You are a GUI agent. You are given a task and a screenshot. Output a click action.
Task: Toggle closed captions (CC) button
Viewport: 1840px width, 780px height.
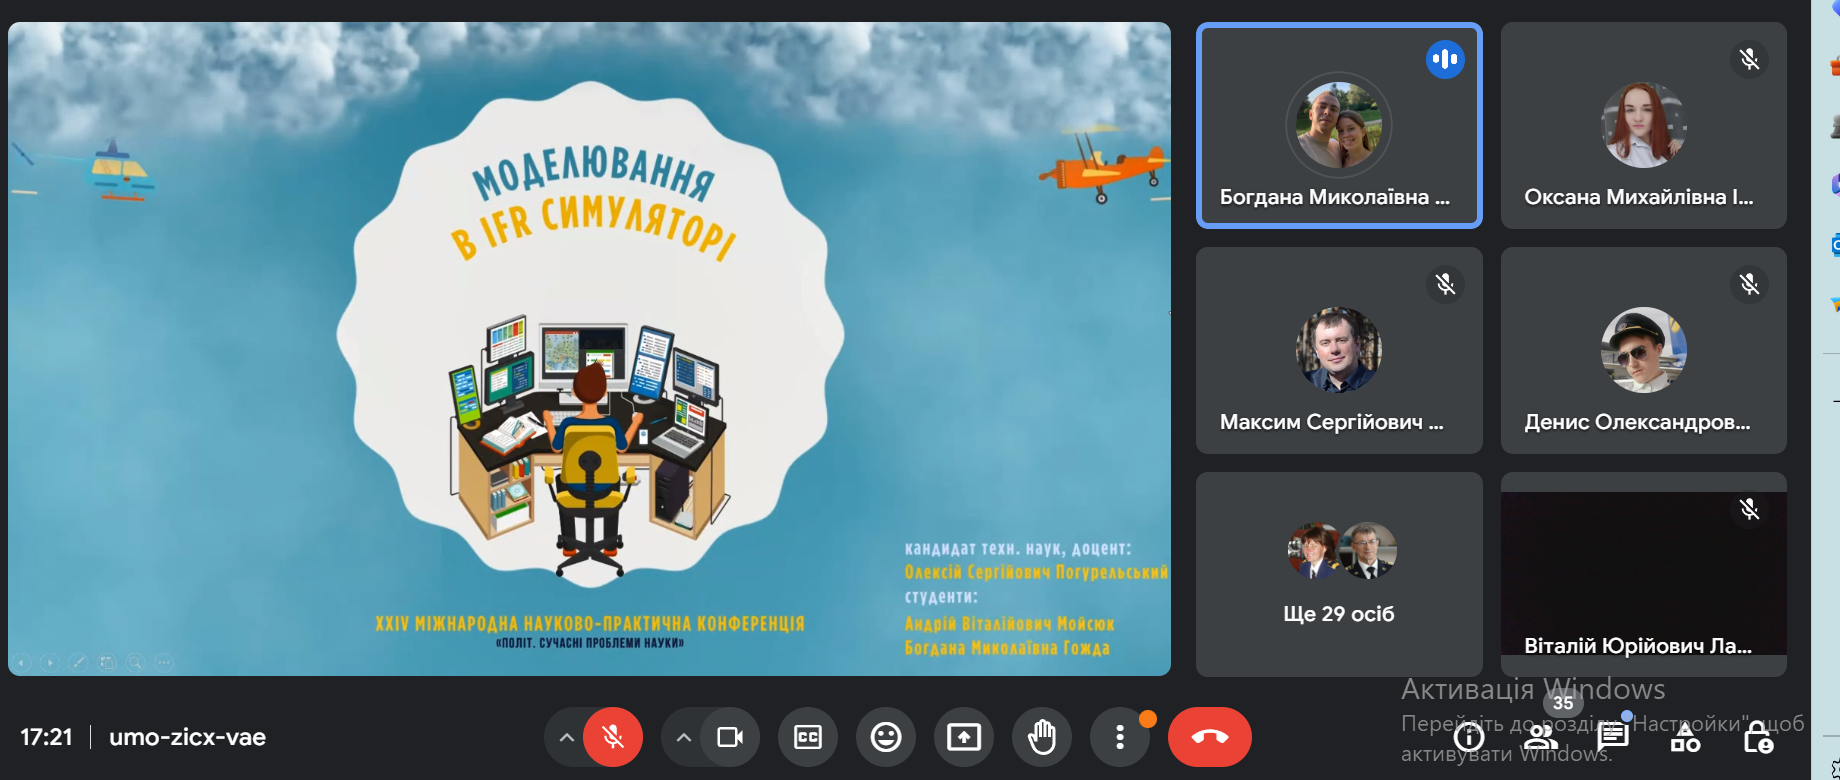tap(808, 737)
